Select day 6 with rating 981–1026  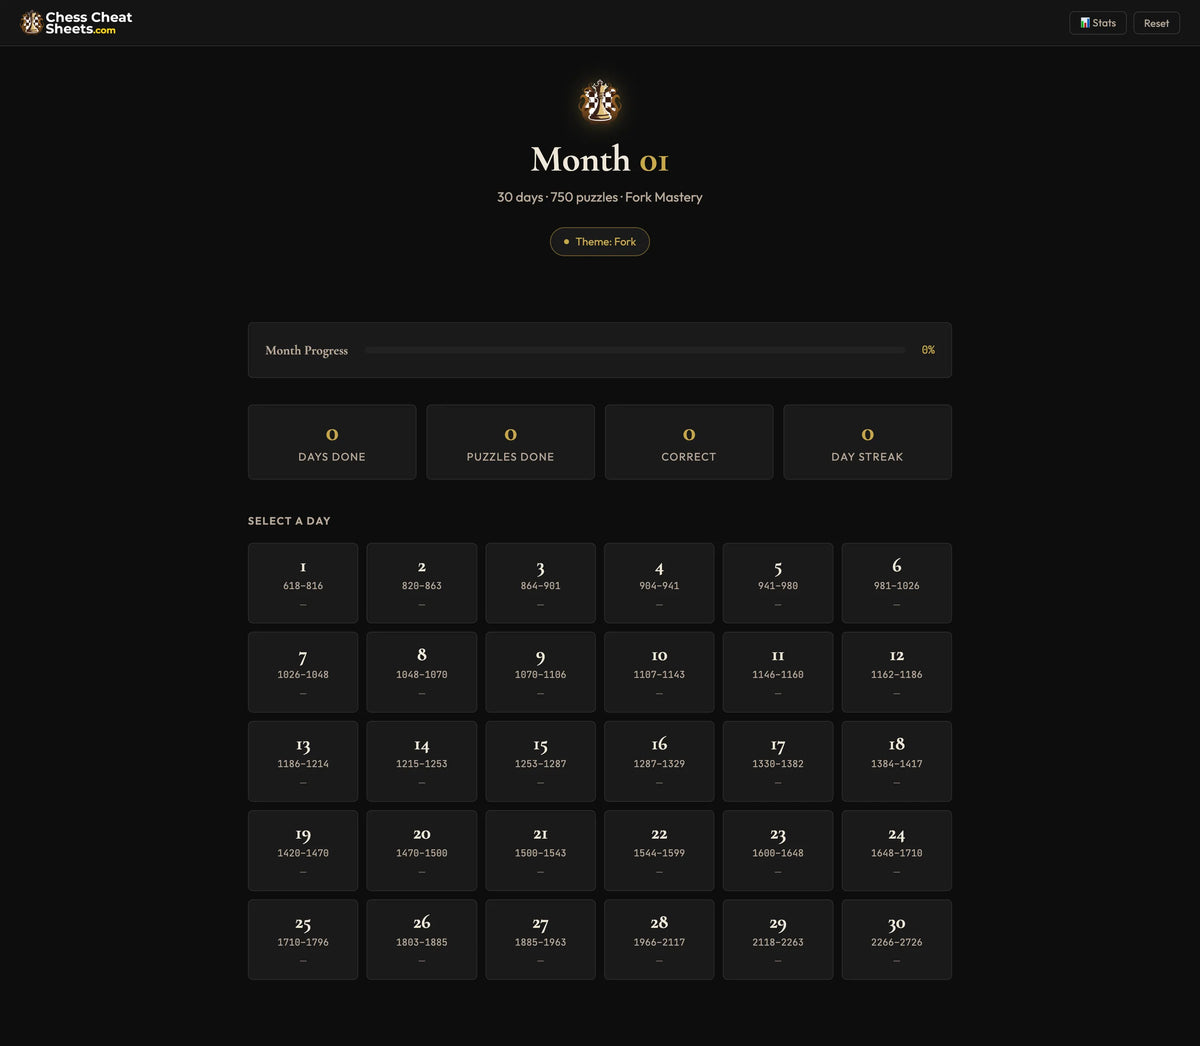point(897,583)
